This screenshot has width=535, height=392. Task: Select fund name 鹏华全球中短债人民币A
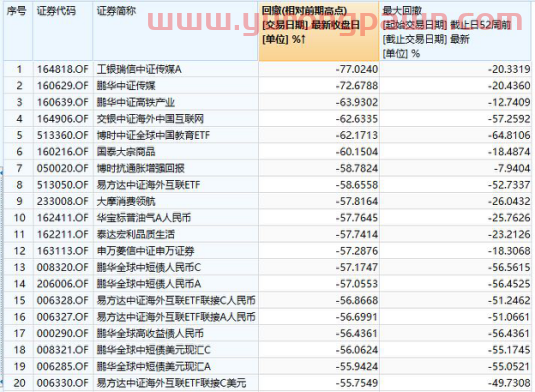point(149,284)
